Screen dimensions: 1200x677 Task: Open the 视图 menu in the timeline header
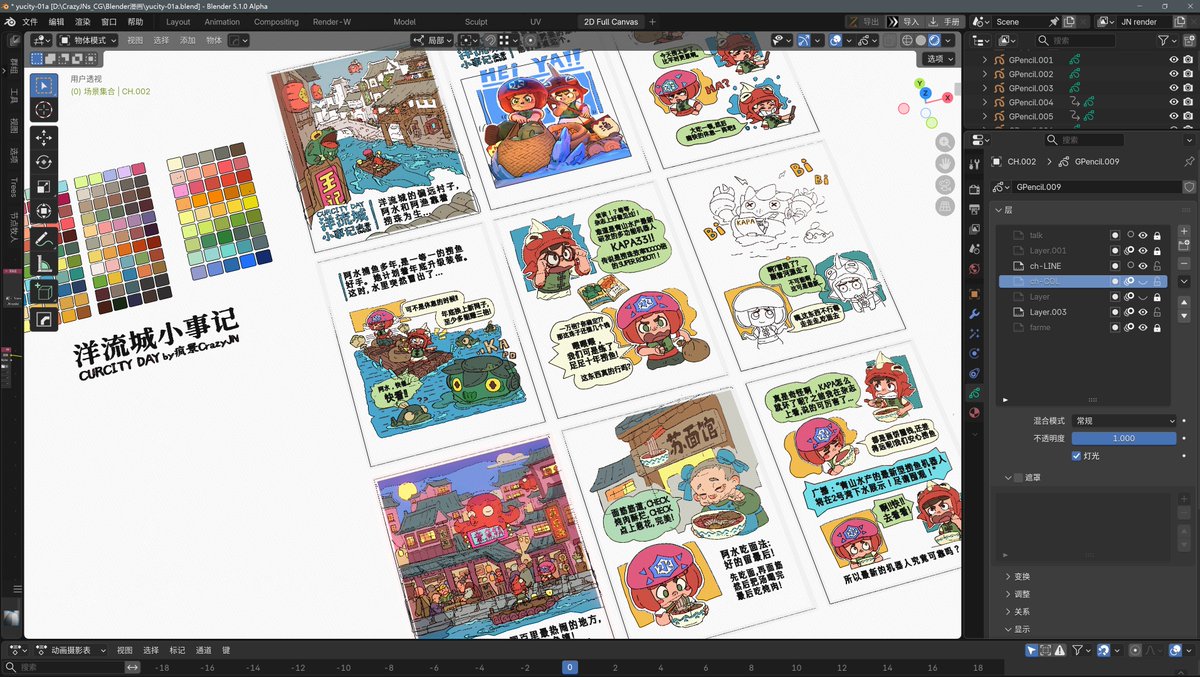pos(125,649)
